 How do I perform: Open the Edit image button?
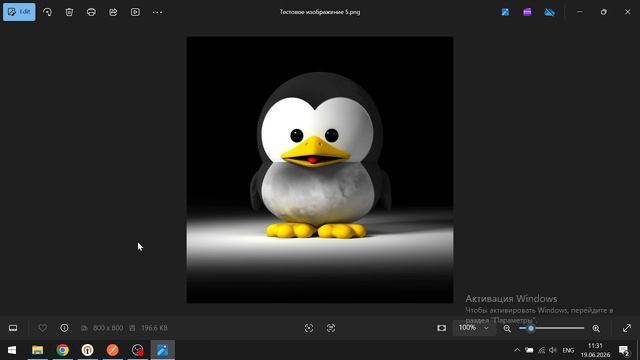(19, 12)
